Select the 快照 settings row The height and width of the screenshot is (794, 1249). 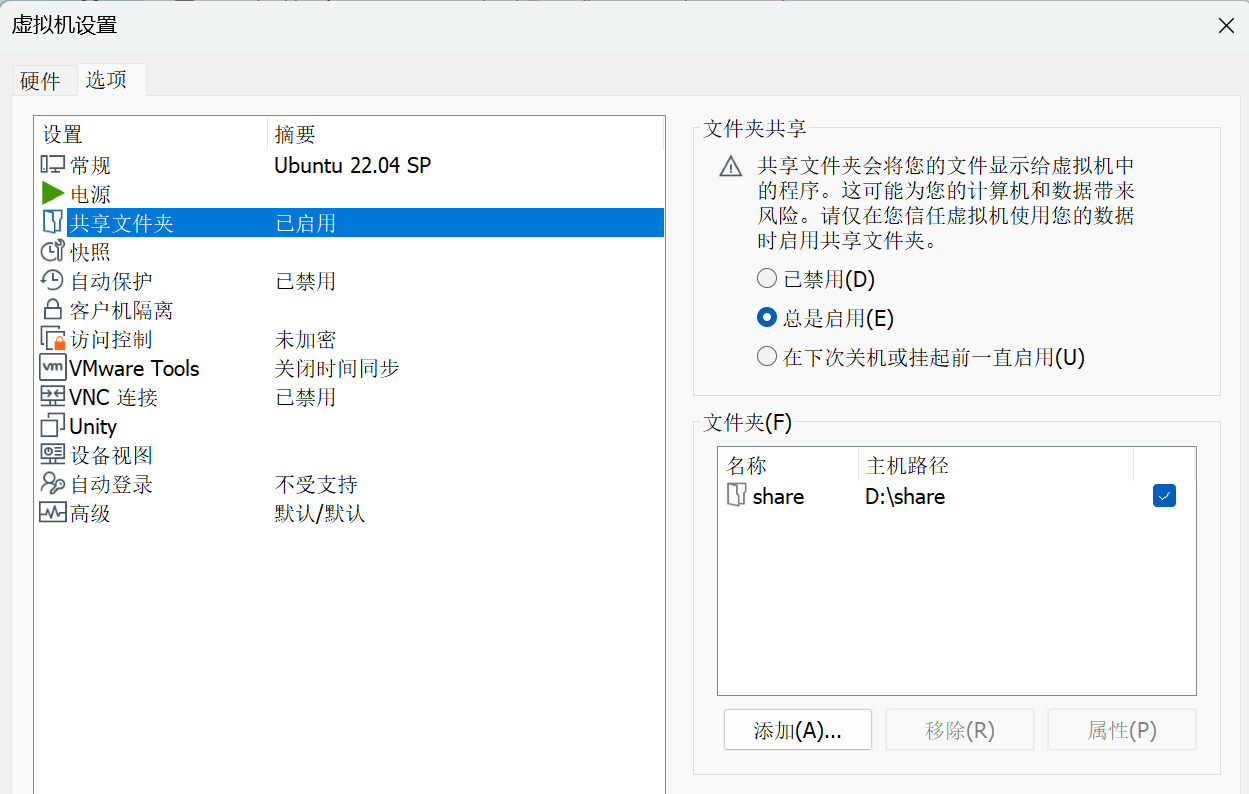pyautogui.click(x=350, y=252)
